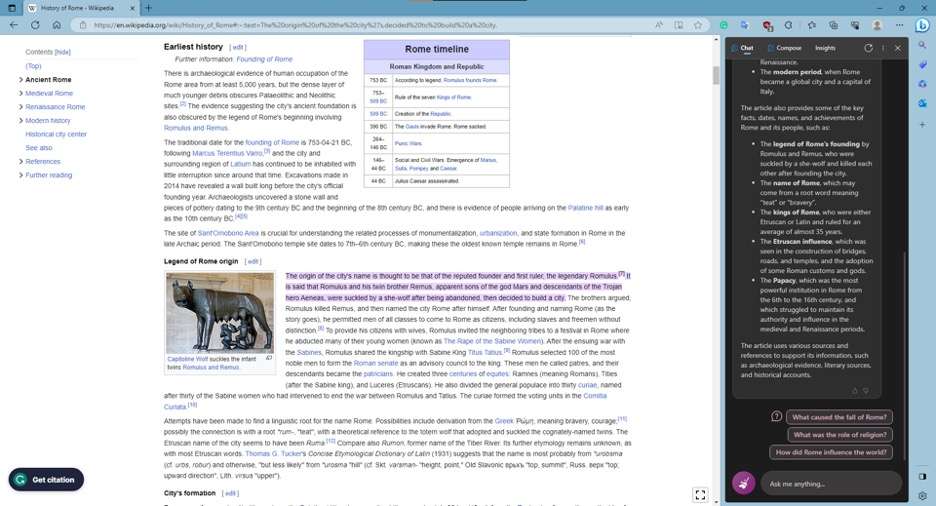Image resolution: width=936 pixels, height=506 pixels.
Task: Click the Get citation button
Action: coord(46,479)
